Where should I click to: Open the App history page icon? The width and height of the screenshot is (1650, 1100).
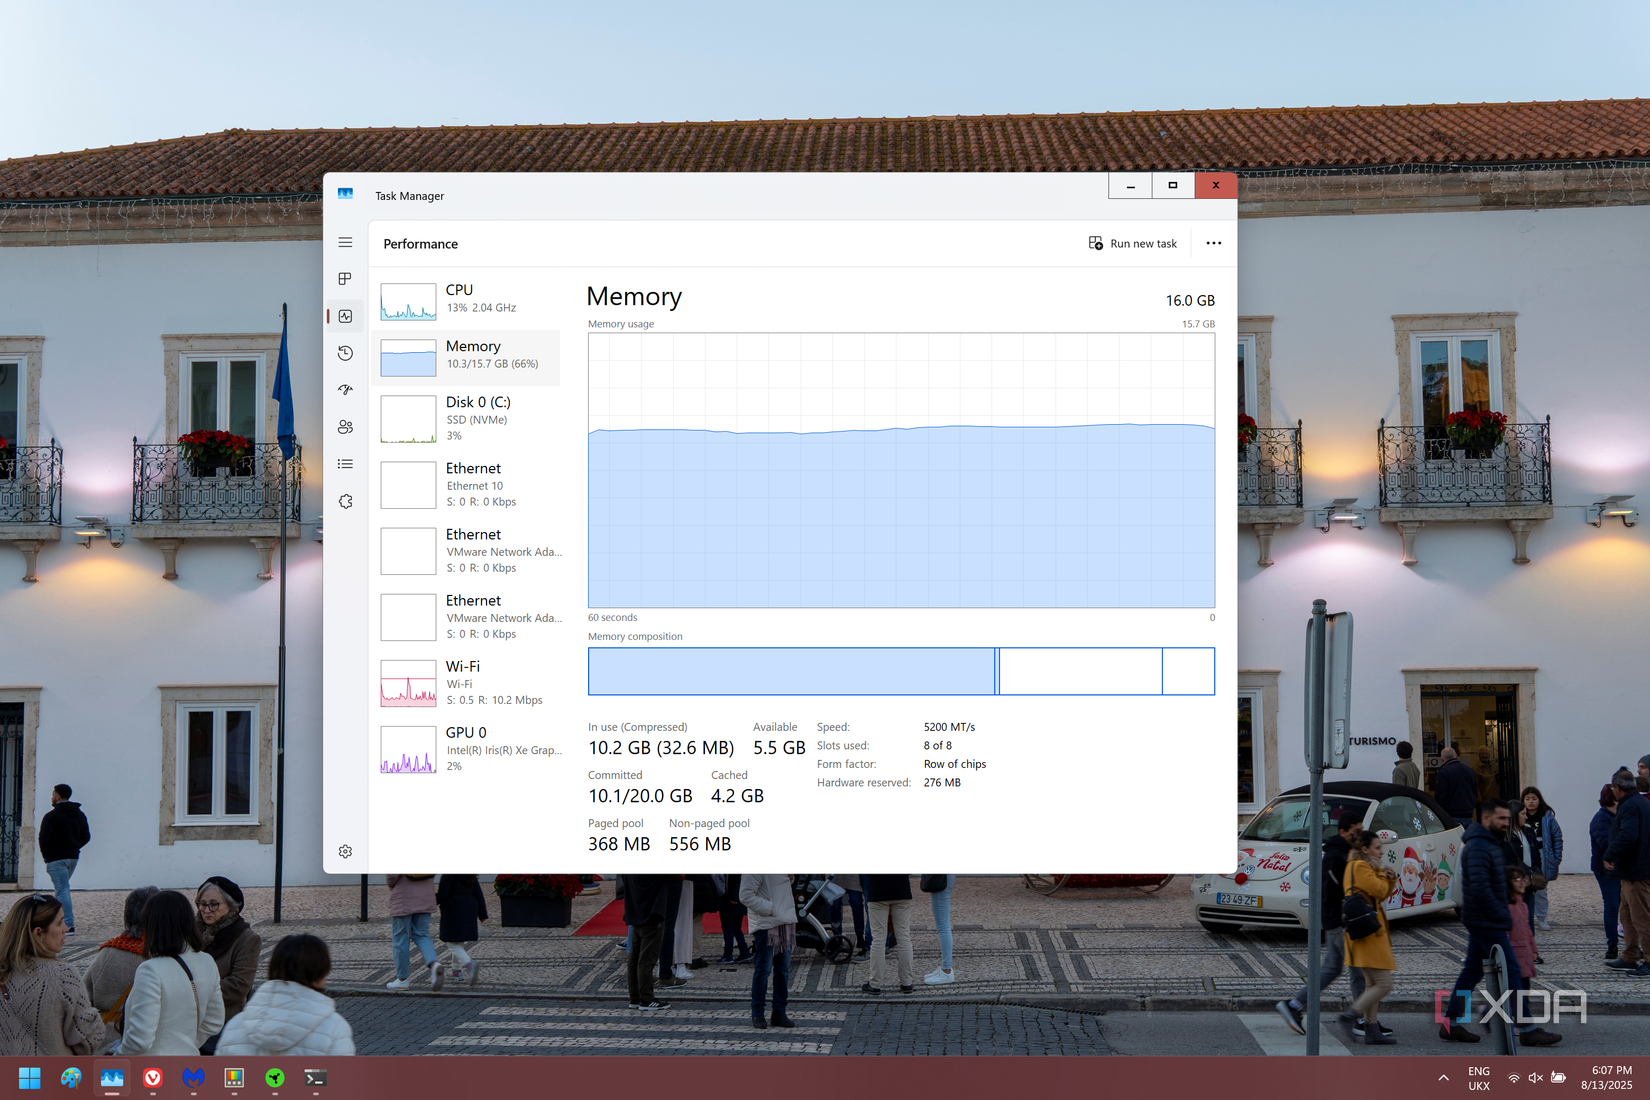coord(345,353)
